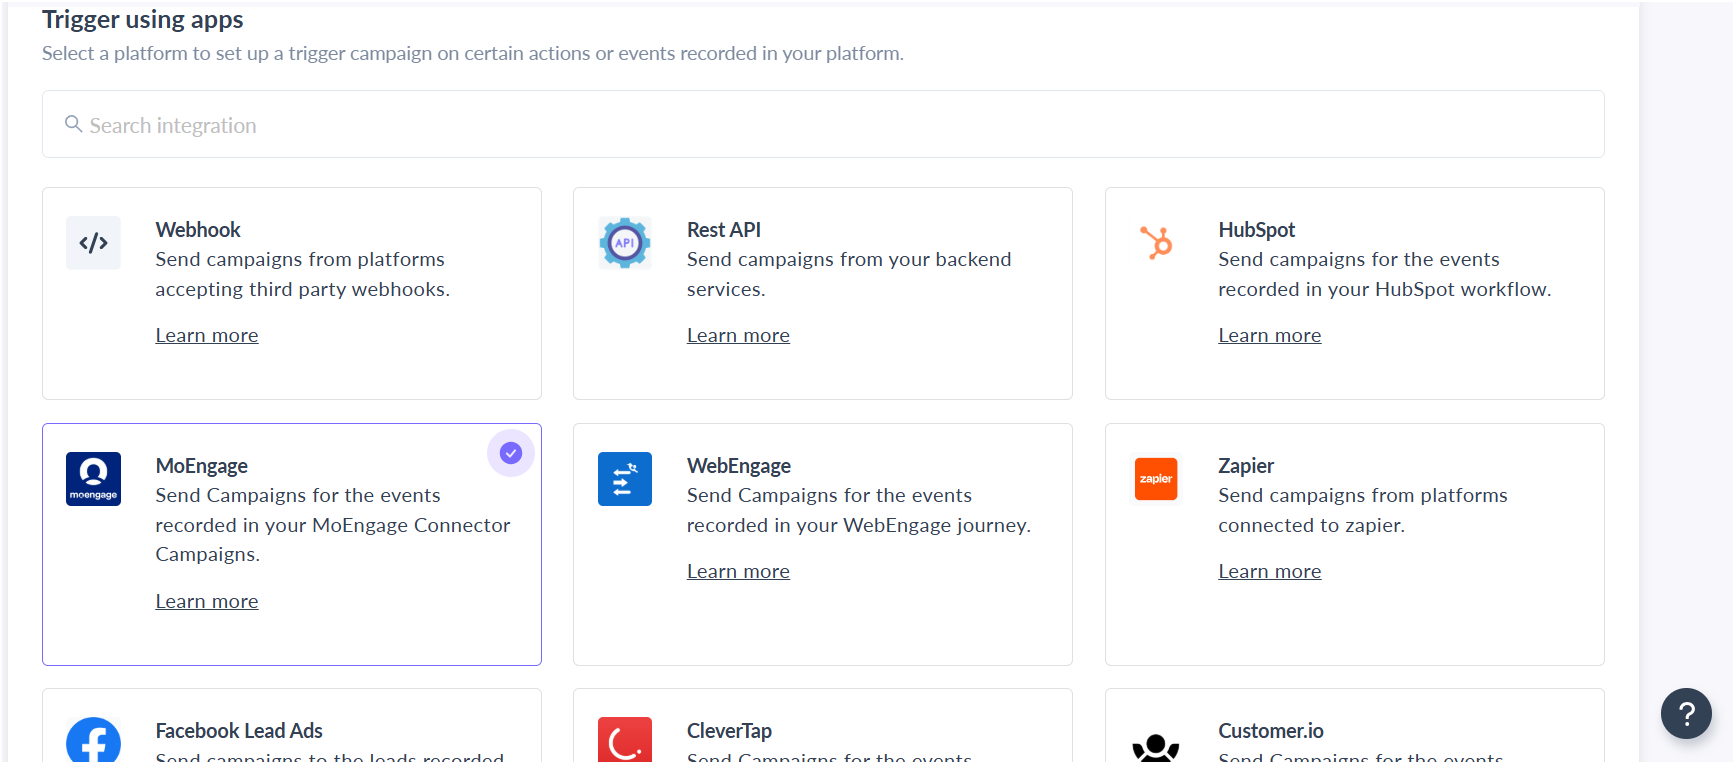Select the Rest API card title
This screenshot has width=1735, height=764.
724,230
